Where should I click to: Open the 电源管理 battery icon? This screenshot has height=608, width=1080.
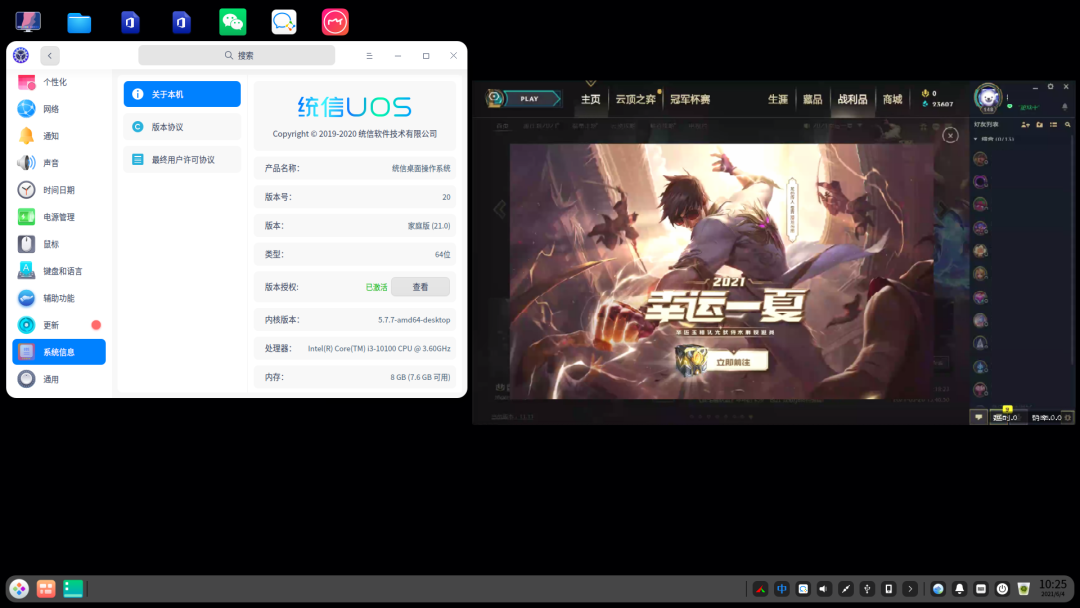click(x=26, y=217)
